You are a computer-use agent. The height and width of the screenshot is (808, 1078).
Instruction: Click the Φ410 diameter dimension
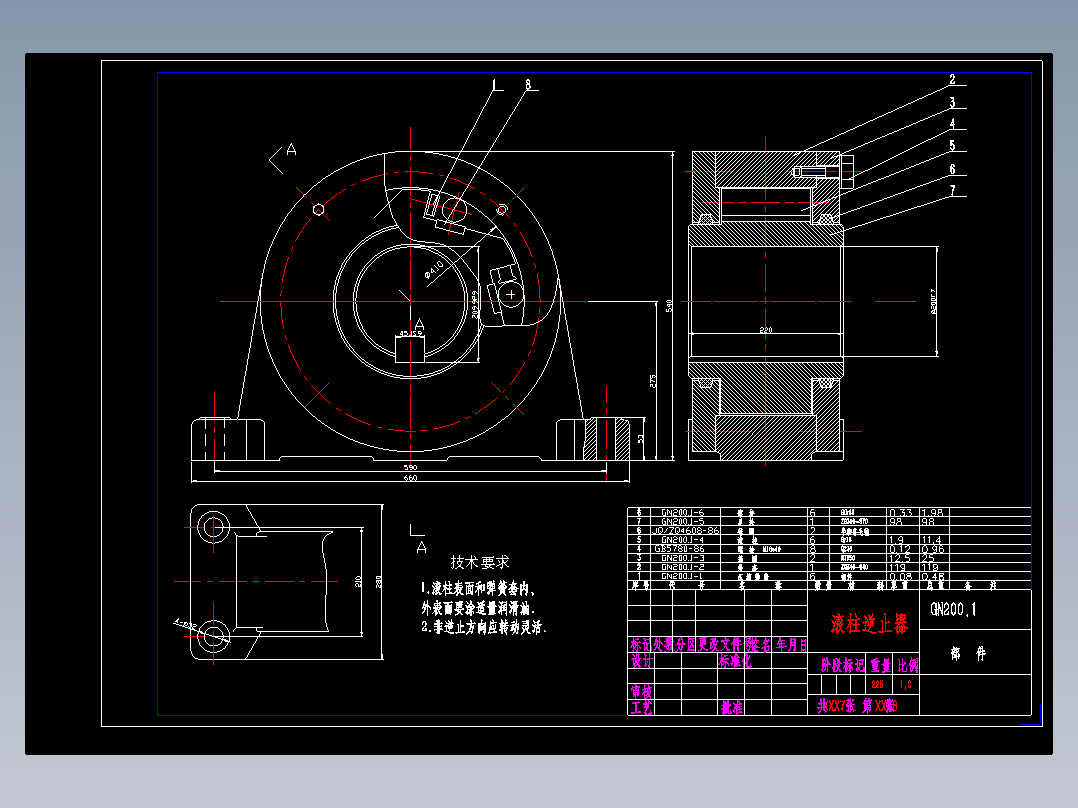point(434,270)
